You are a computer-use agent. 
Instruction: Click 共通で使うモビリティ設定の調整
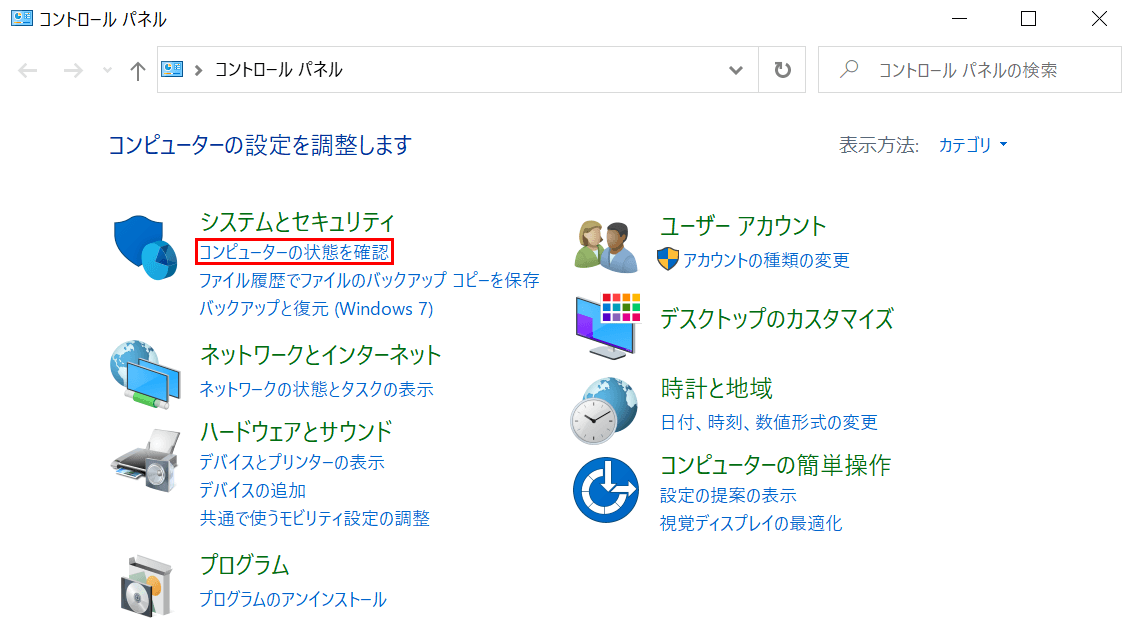[x=314, y=518]
